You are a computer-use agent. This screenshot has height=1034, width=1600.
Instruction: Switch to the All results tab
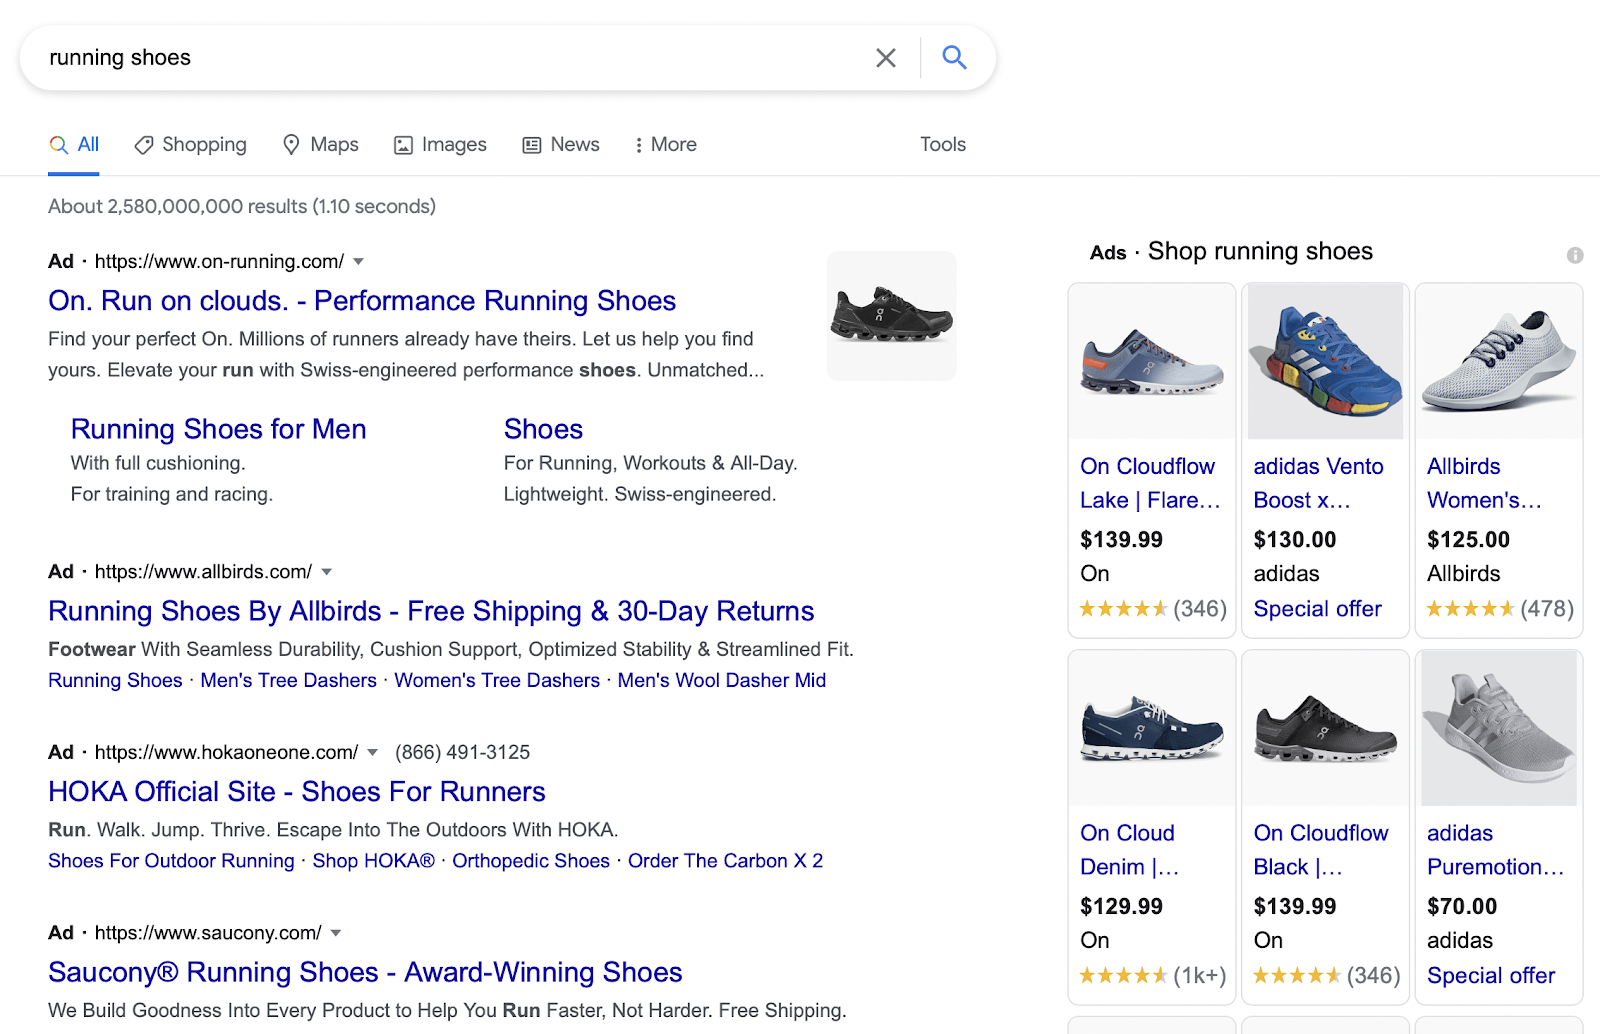pos(74,145)
